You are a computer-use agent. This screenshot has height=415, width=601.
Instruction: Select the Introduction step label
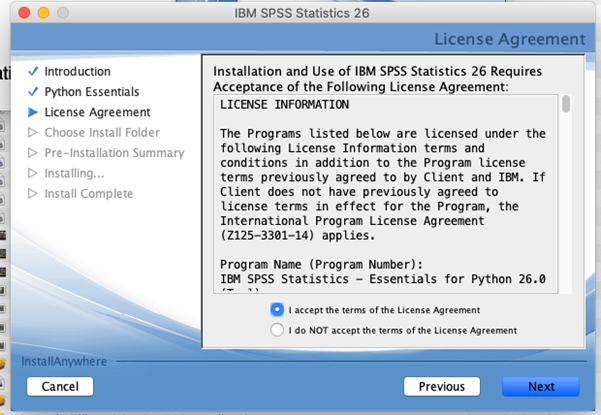click(77, 71)
